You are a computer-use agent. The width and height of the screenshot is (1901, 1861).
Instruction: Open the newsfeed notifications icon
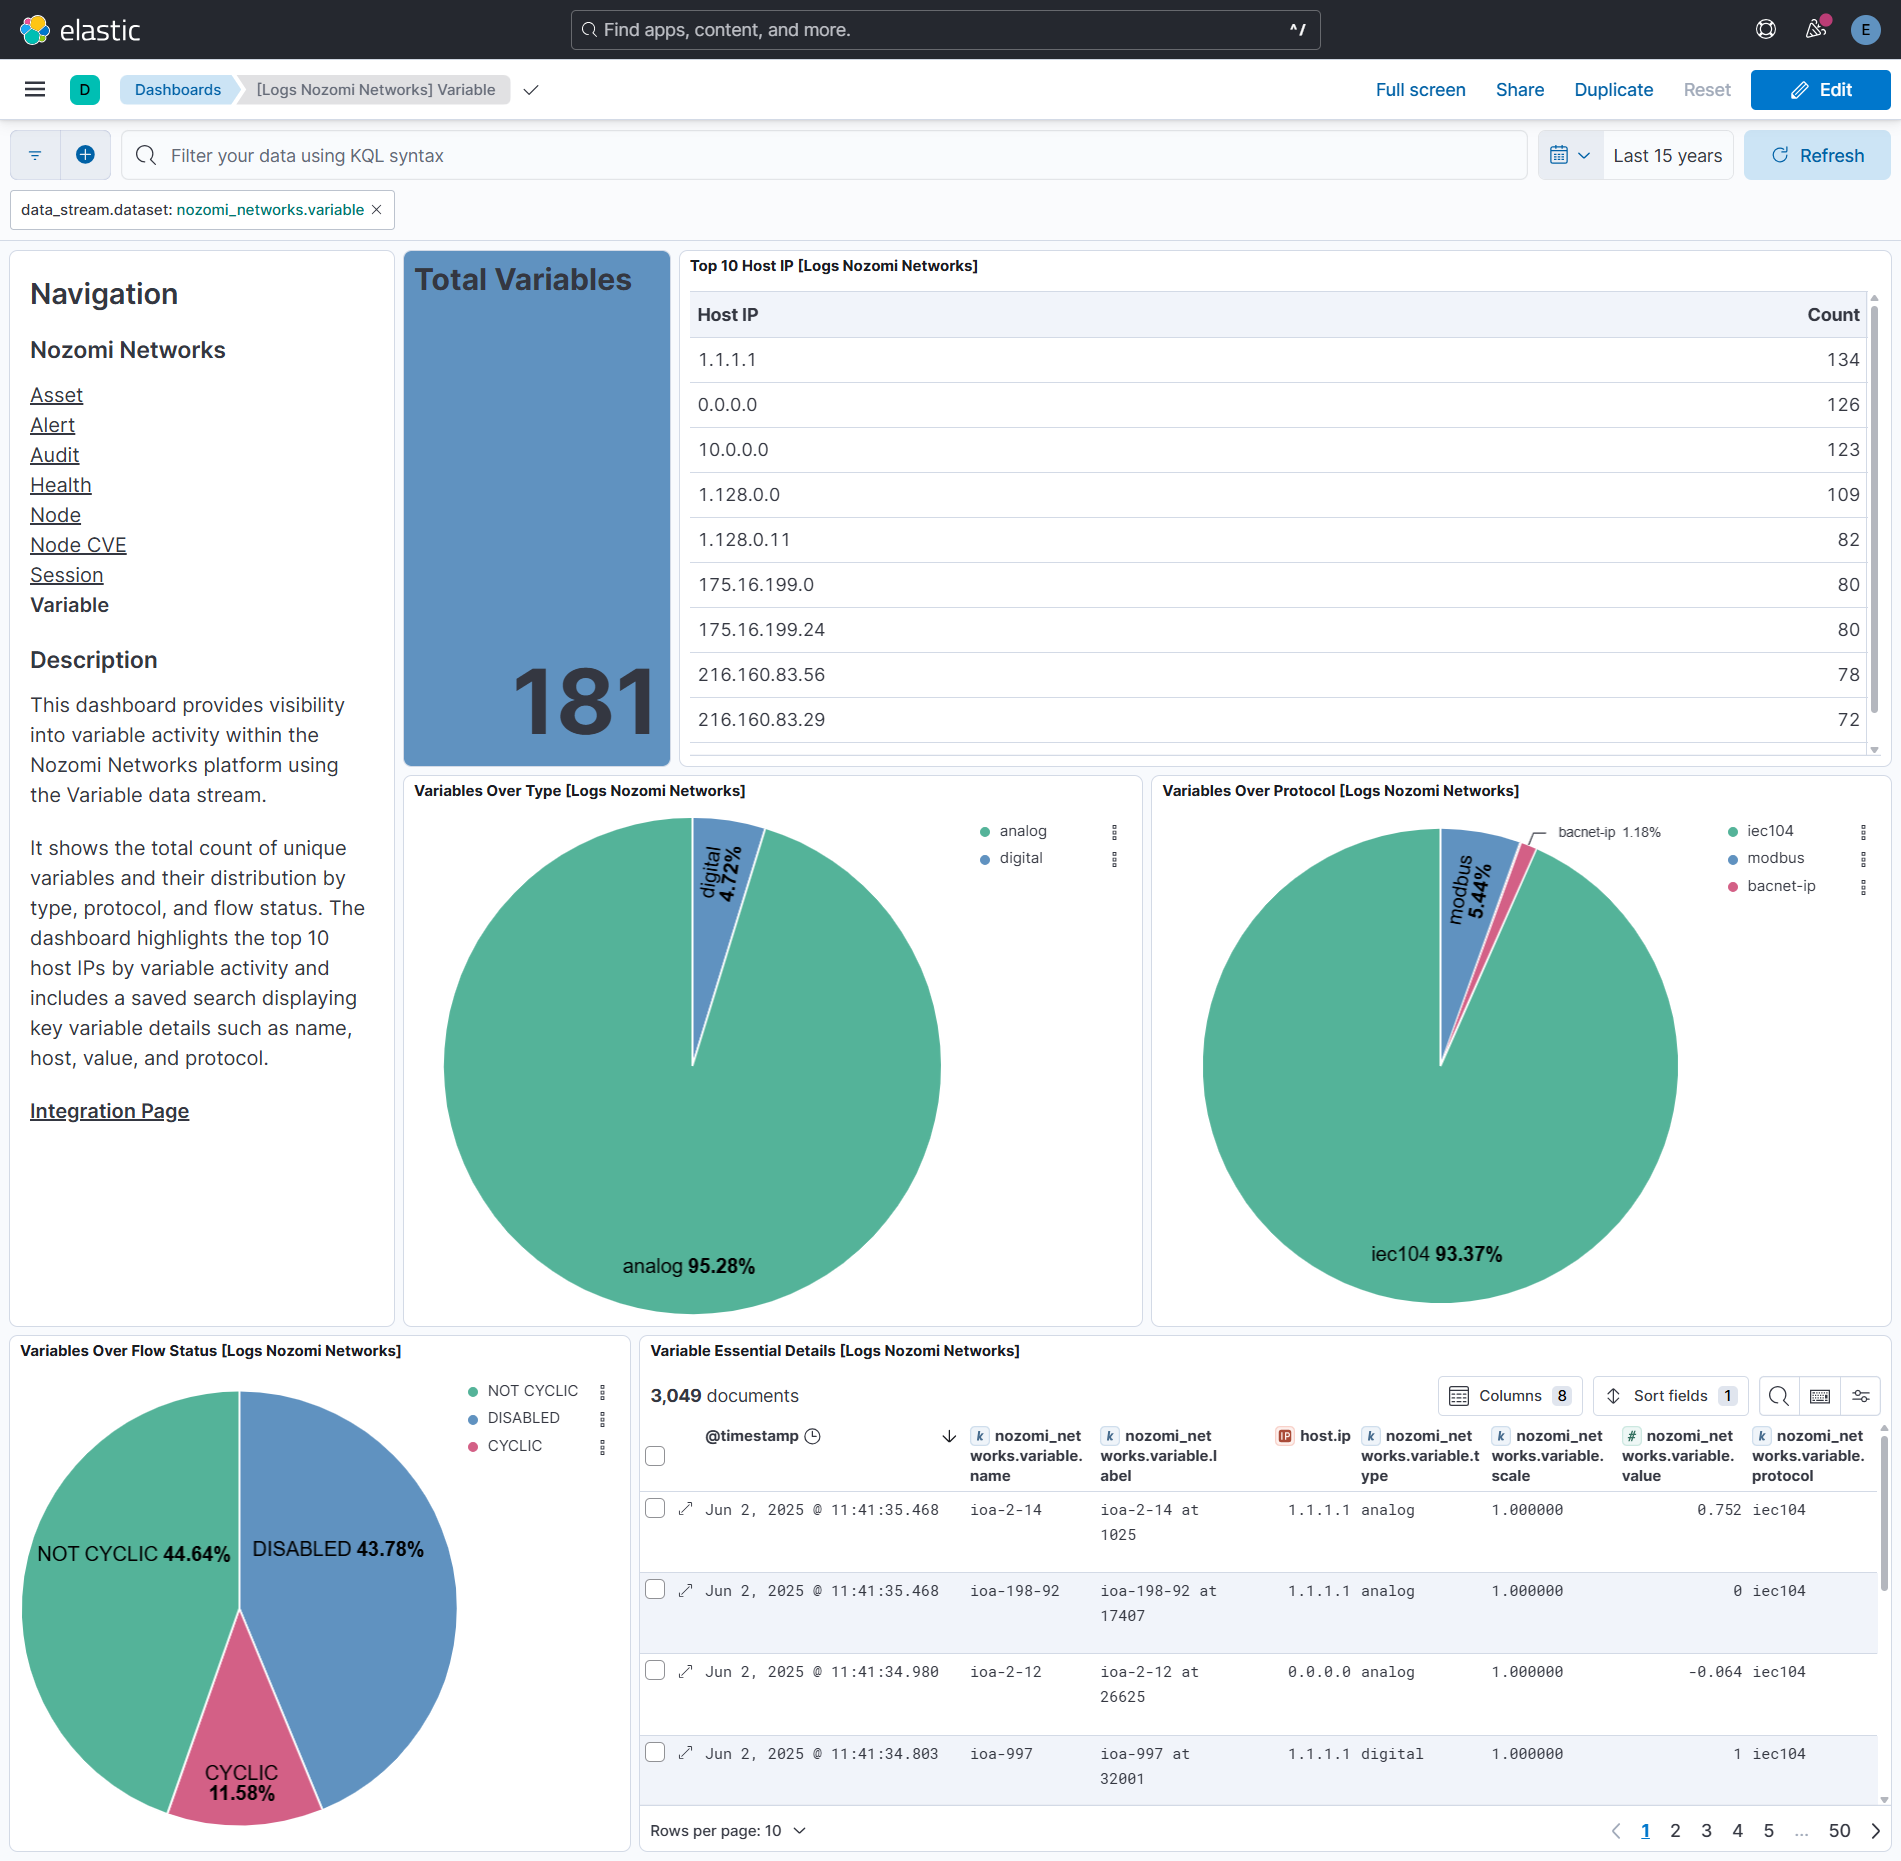tap(1816, 30)
